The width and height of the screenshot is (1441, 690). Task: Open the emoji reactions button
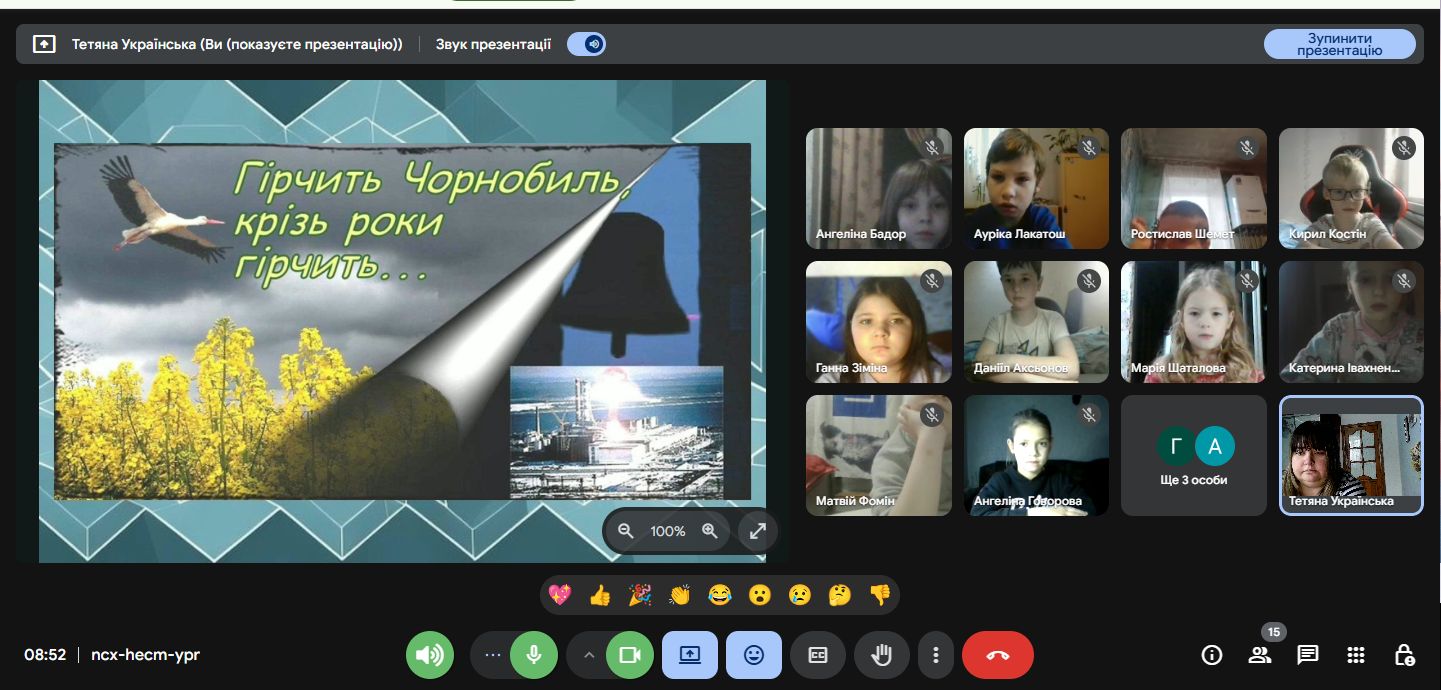click(x=753, y=655)
